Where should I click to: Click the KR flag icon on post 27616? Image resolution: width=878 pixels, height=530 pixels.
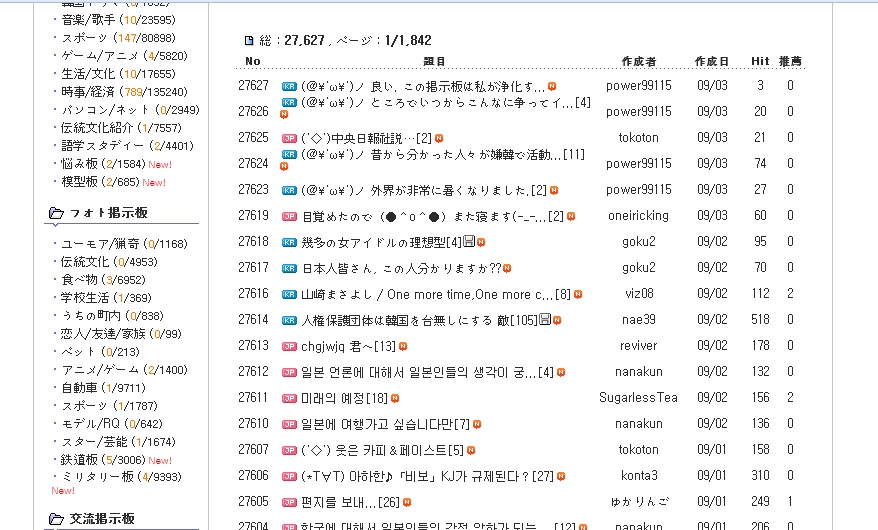point(289,294)
